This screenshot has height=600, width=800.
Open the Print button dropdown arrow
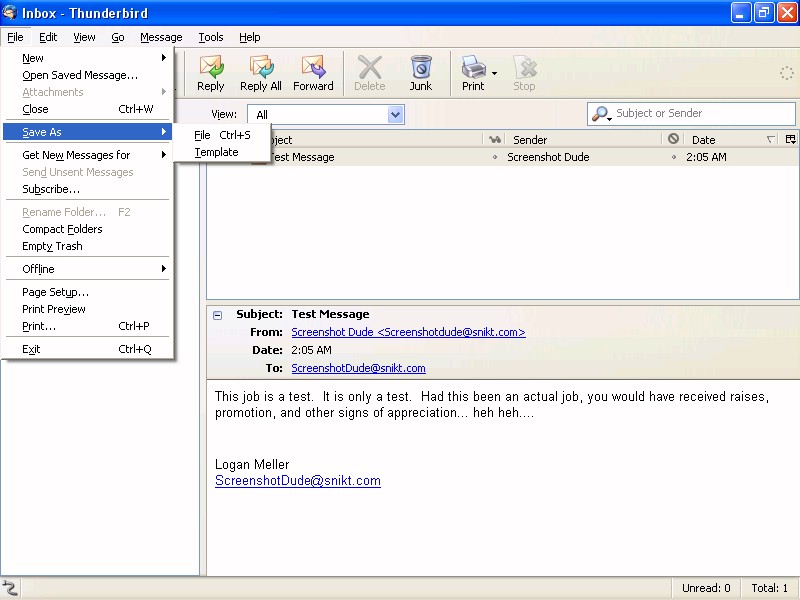click(x=494, y=73)
